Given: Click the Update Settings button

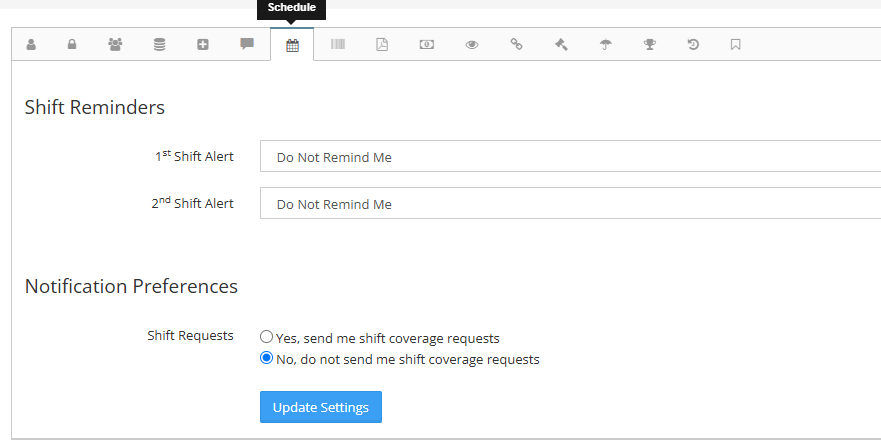Looking at the screenshot, I should 320,407.
